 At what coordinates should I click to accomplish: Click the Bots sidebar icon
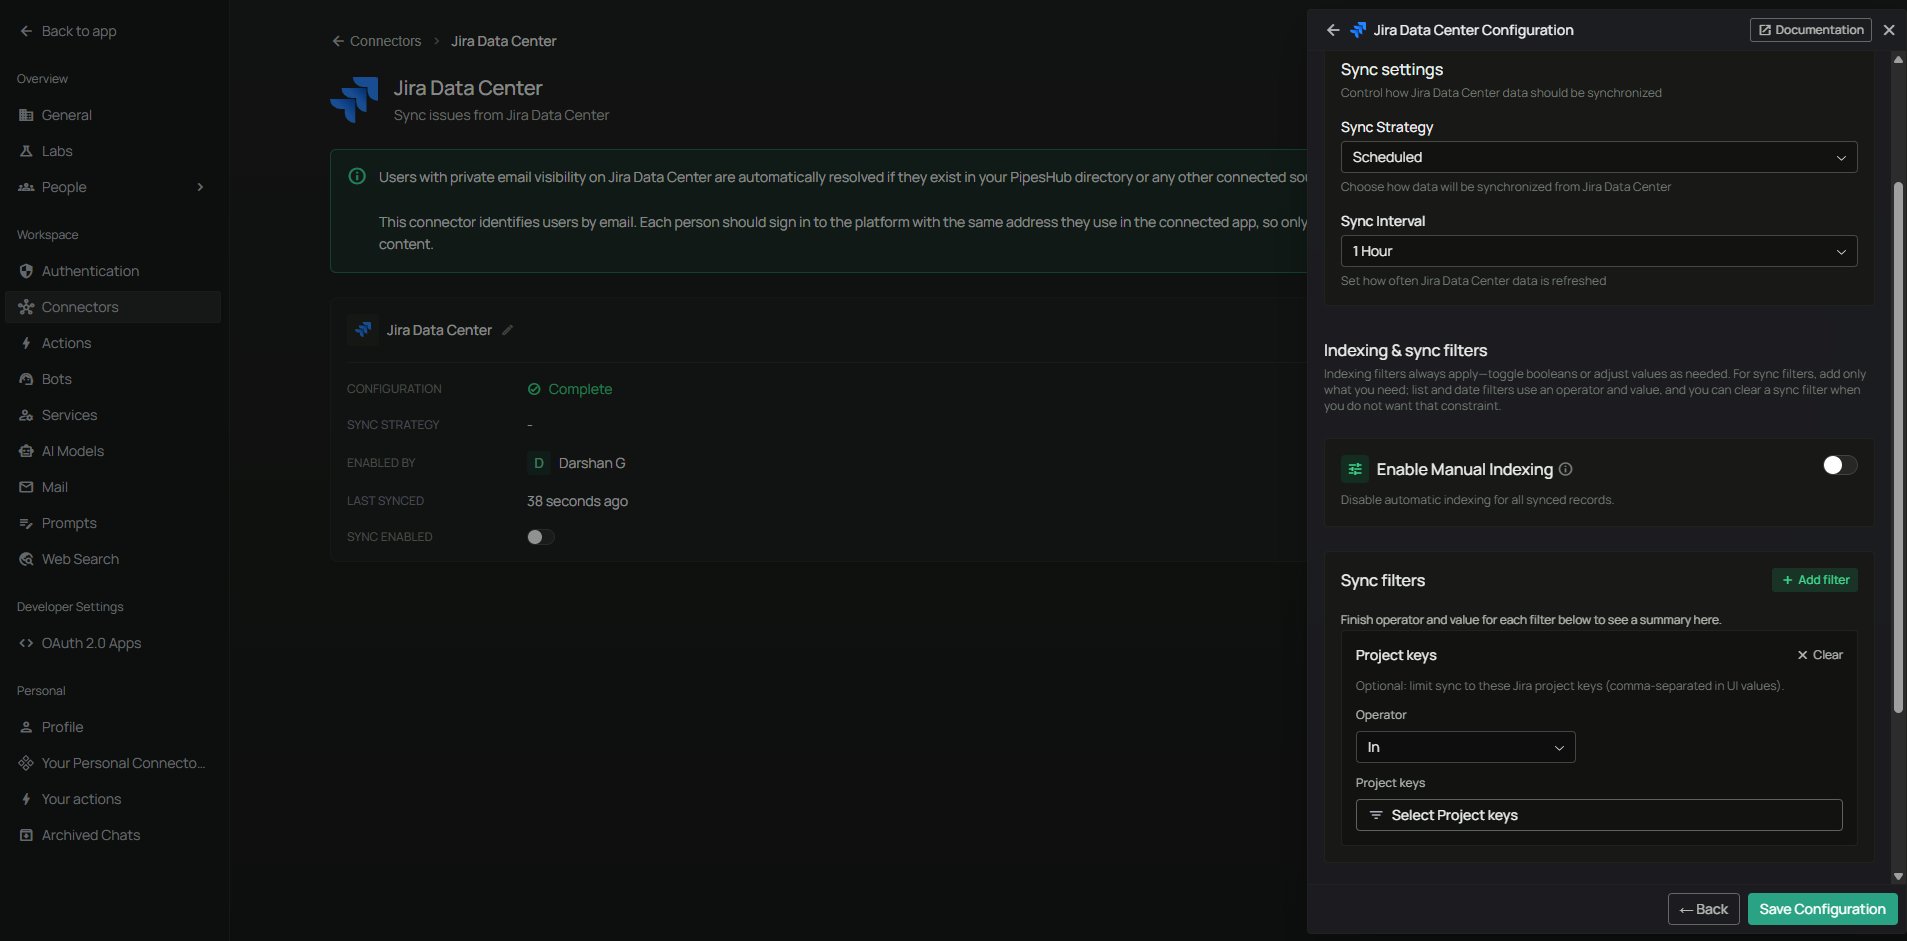[26, 379]
